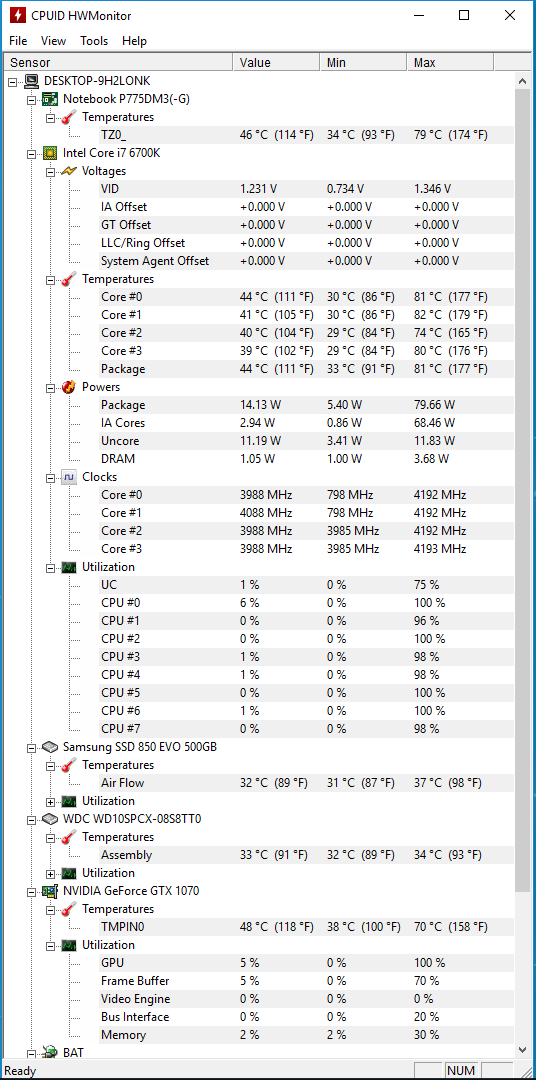Click the Sensor column header
The height and width of the screenshot is (1080, 536).
tap(118, 63)
